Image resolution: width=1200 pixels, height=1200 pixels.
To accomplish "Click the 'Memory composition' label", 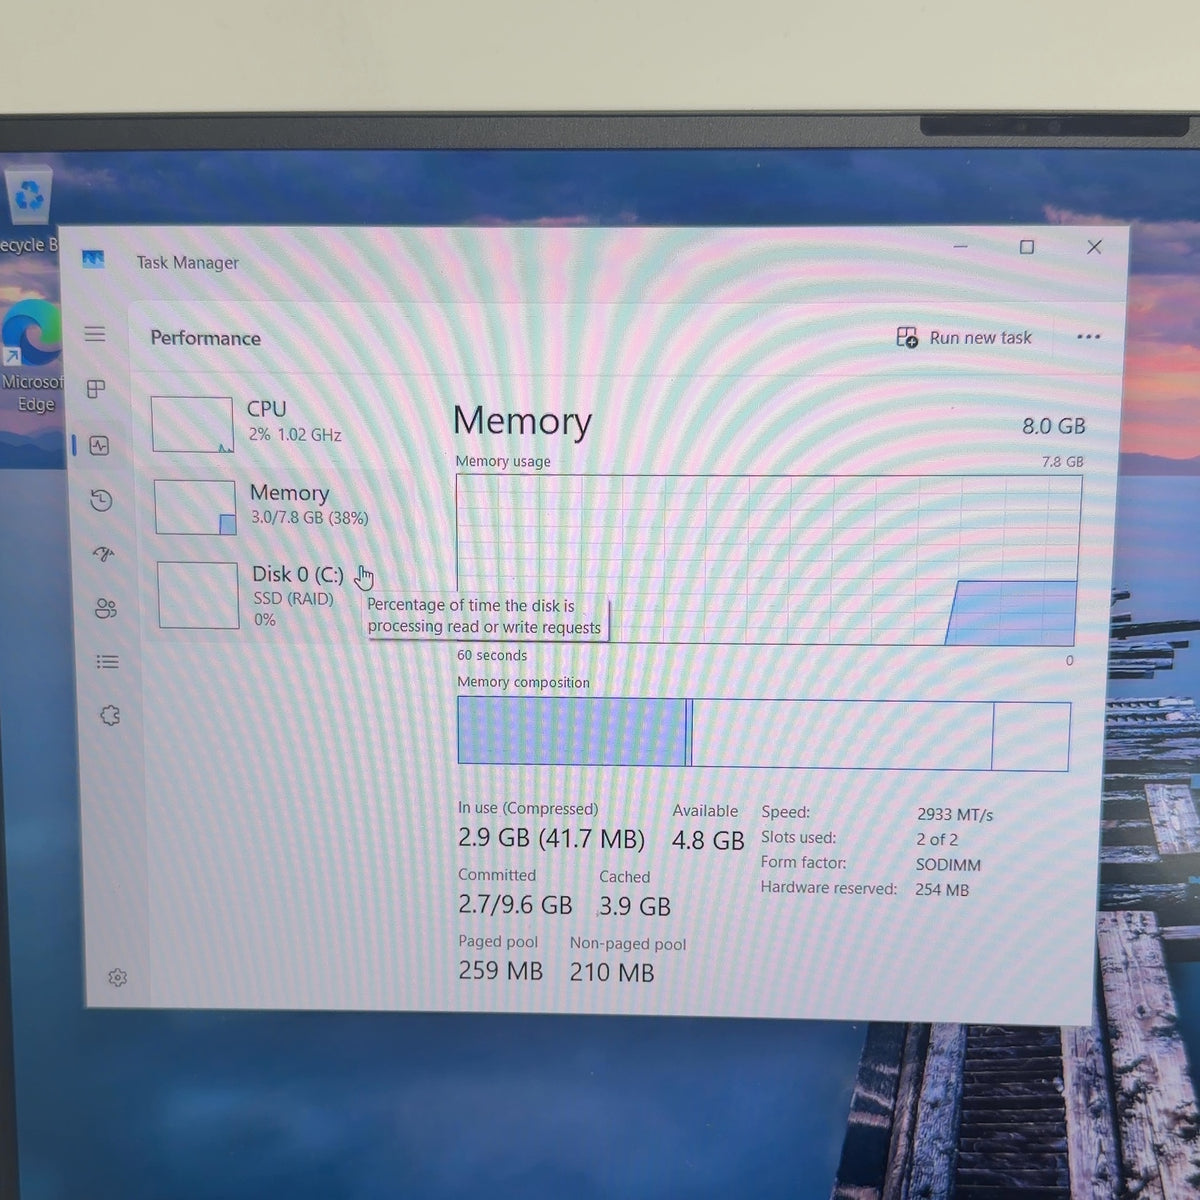I will coord(523,682).
